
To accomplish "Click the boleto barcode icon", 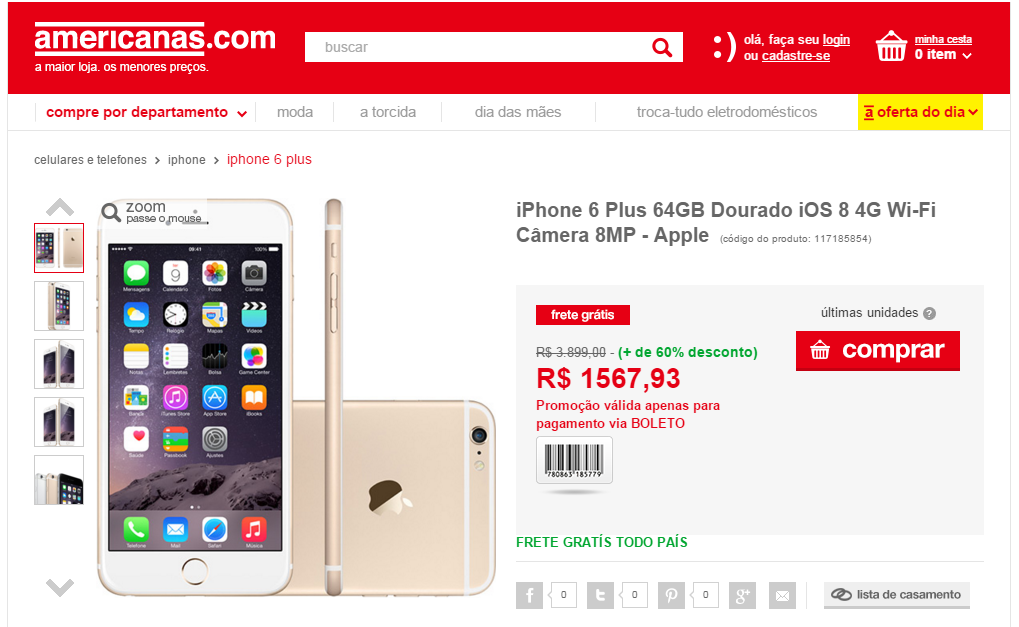I will pyautogui.click(x=574, y=460).
